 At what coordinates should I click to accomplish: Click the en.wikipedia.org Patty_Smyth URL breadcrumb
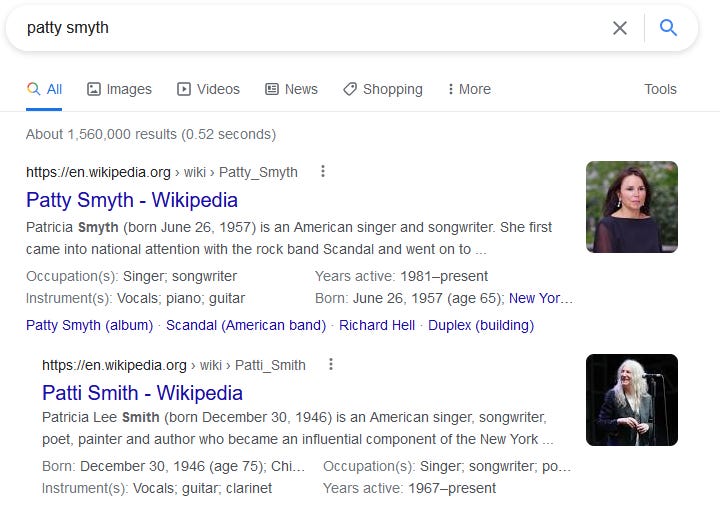162,172
